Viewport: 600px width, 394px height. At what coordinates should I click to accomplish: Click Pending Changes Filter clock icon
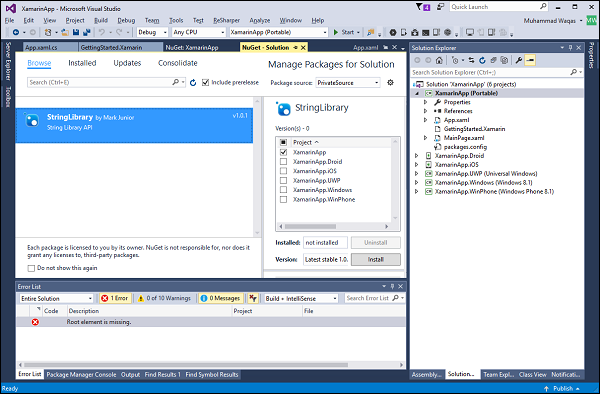[455, 60]
